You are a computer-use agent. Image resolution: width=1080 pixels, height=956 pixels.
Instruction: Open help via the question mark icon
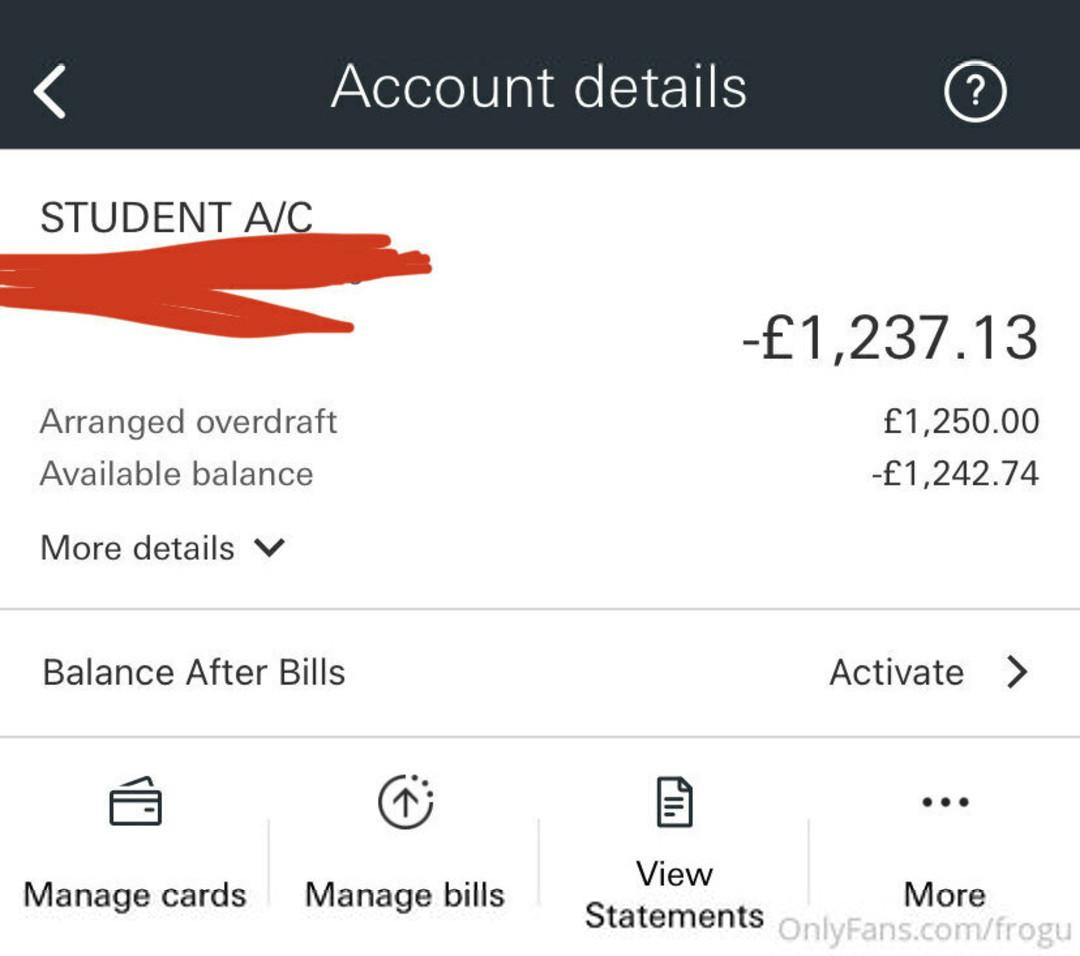974,91
